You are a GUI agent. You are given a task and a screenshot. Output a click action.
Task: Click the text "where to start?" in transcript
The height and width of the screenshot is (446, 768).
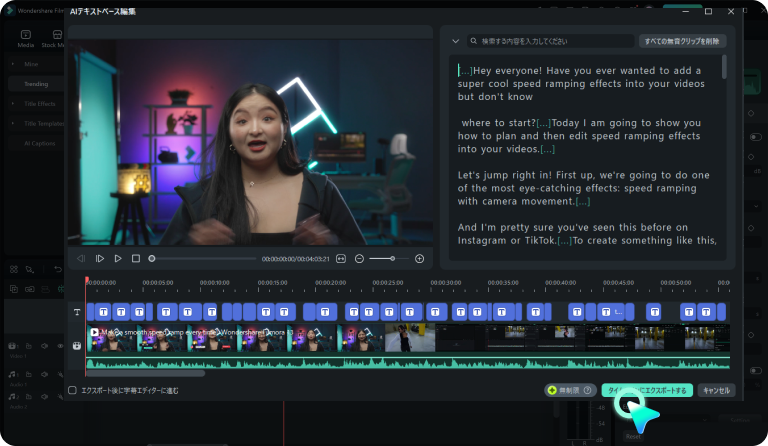(499, 123)
